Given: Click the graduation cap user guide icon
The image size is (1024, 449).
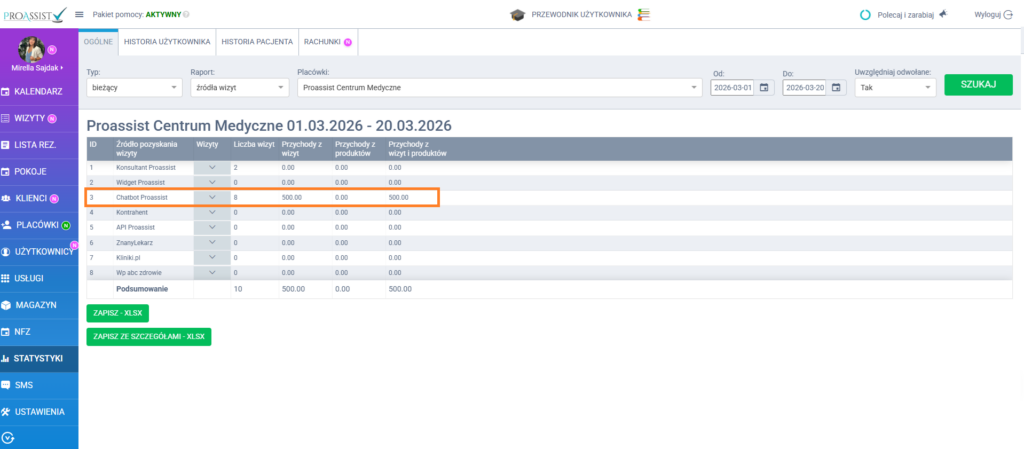Looking at the screenshot, I should click(x=517, y=15).
